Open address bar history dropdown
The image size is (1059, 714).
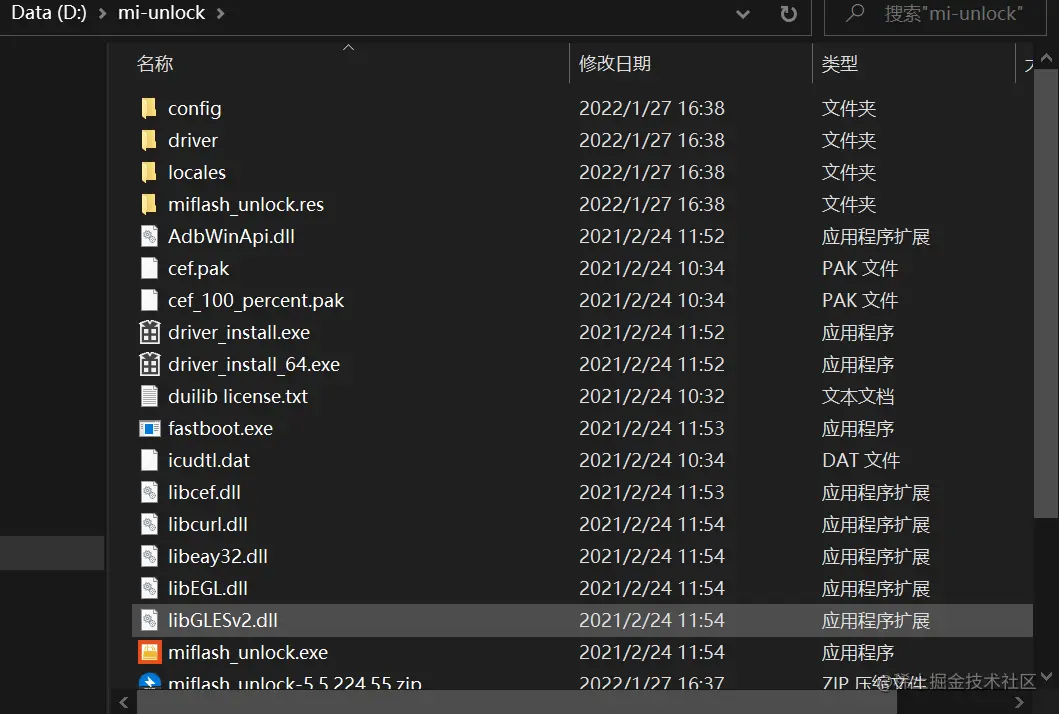point(743,14)
